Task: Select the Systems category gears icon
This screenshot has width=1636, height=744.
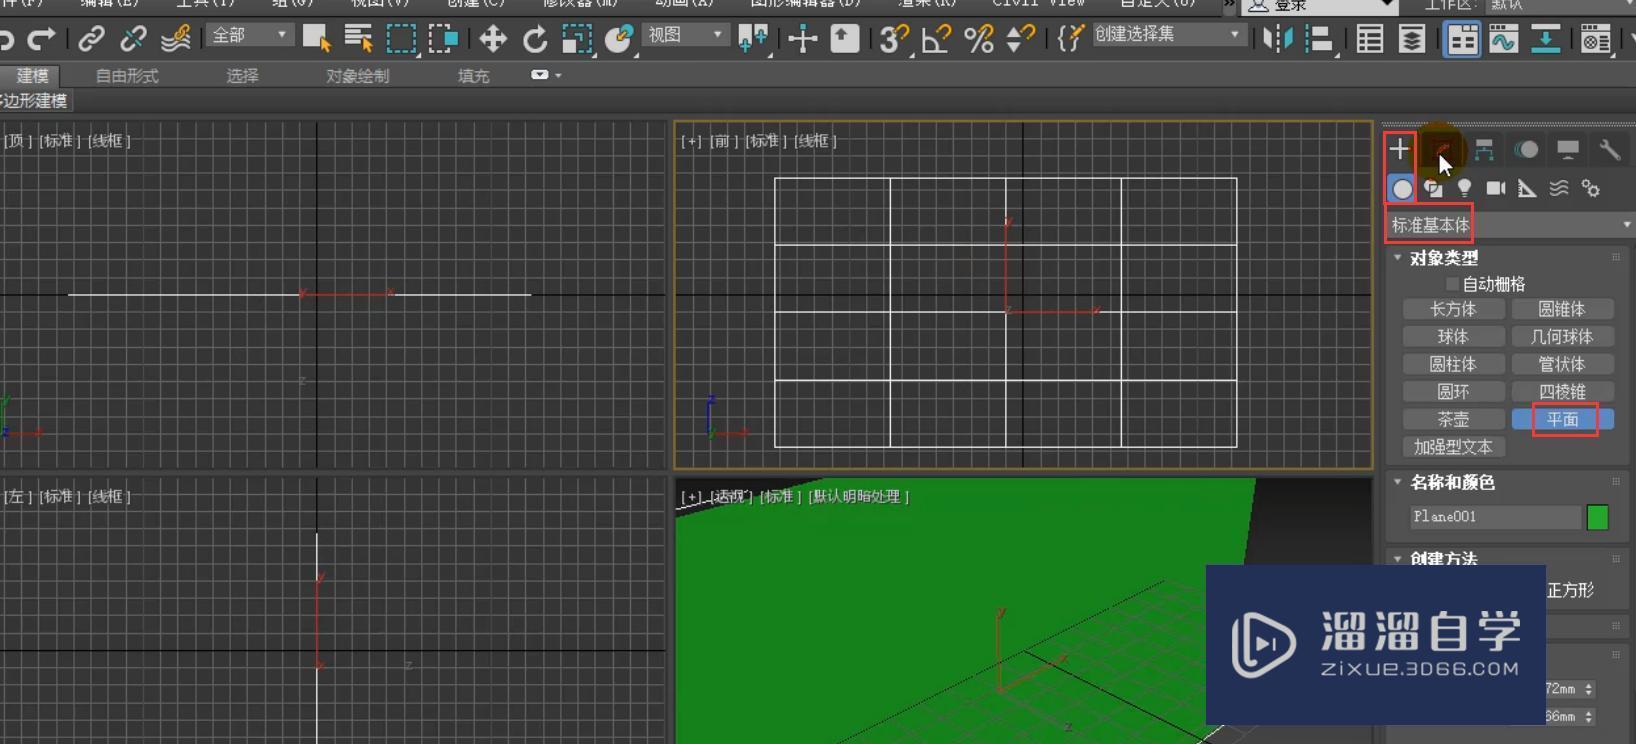Action: 1590,188
